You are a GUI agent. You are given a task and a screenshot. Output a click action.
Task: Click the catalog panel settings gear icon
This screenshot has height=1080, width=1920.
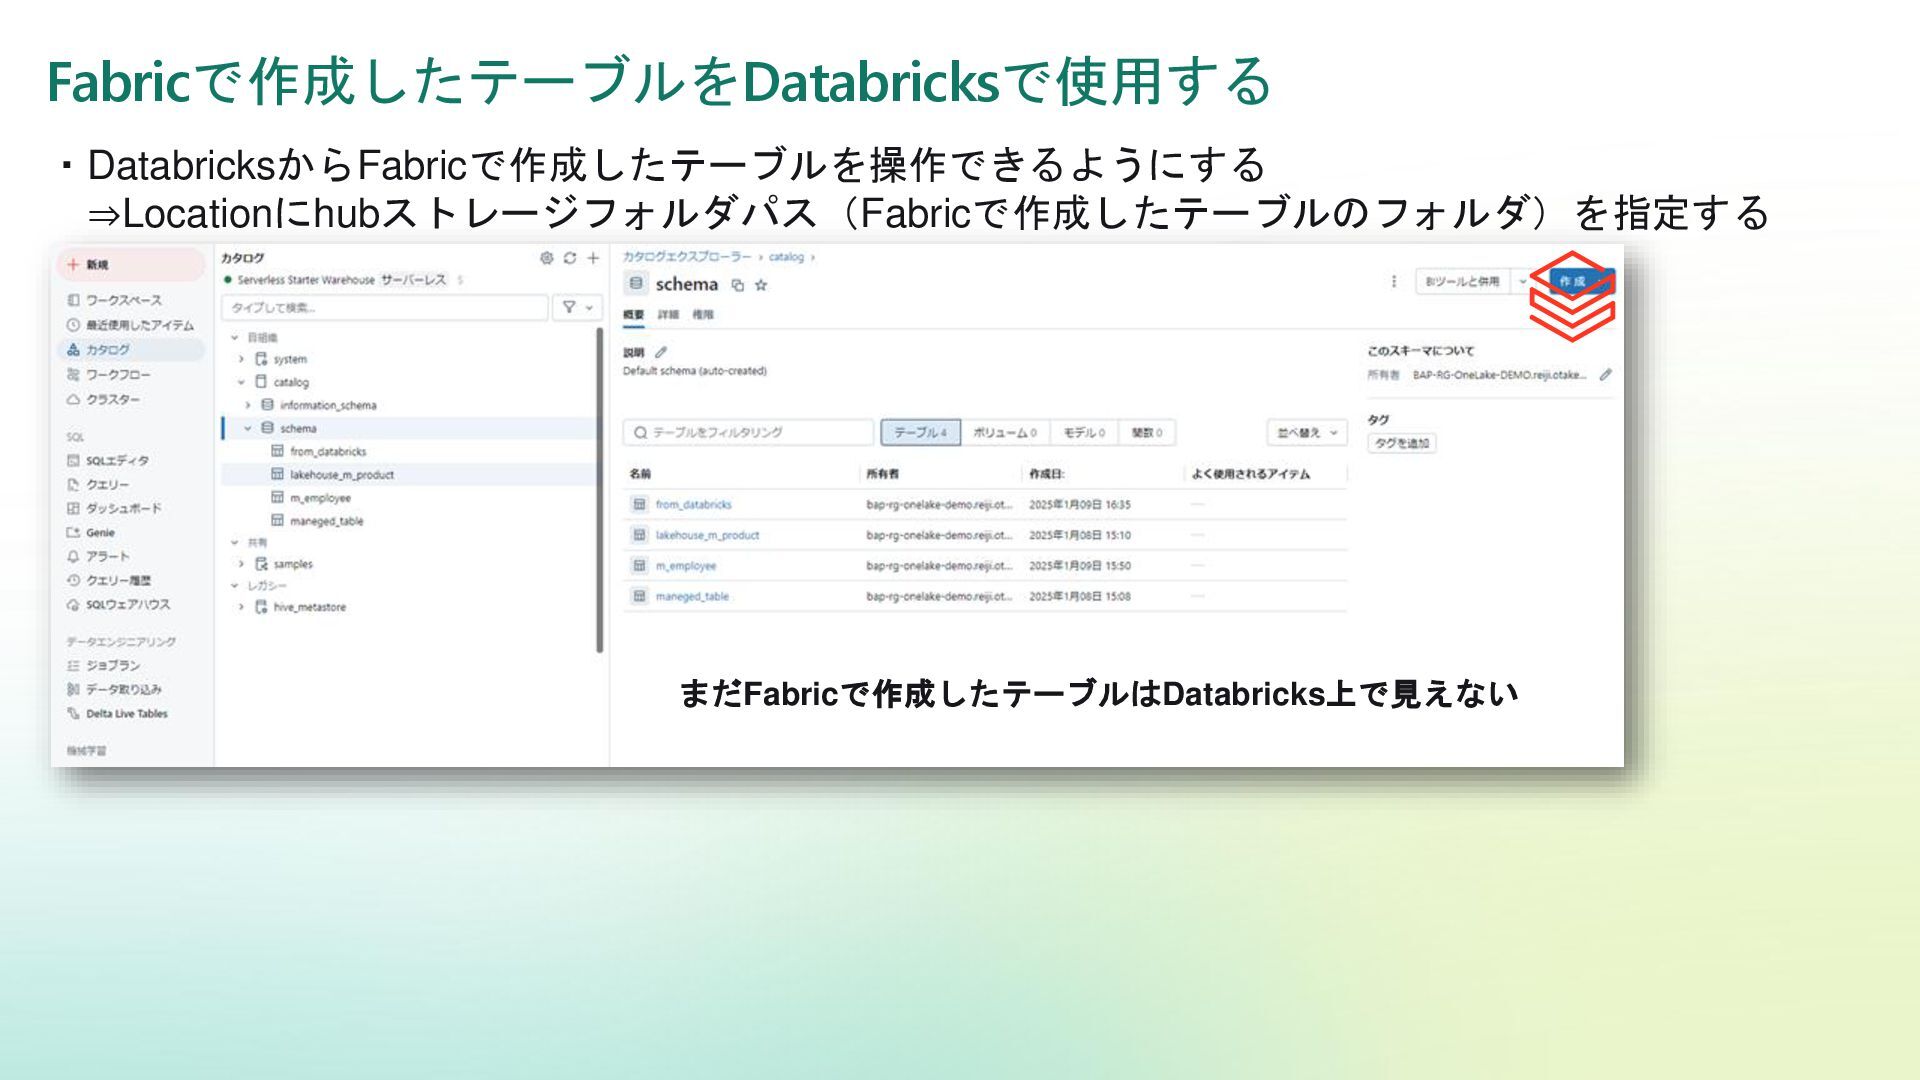546,258
